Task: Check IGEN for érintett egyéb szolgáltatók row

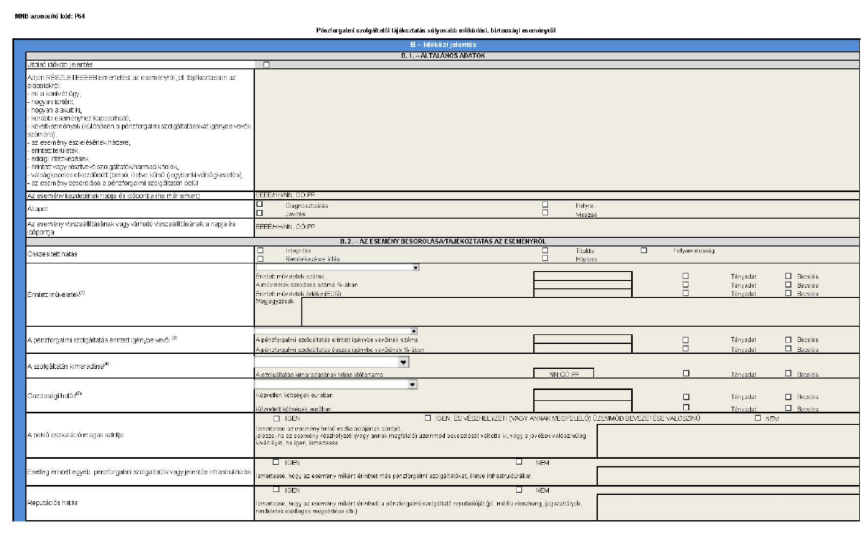Action: tap(276, 462)
